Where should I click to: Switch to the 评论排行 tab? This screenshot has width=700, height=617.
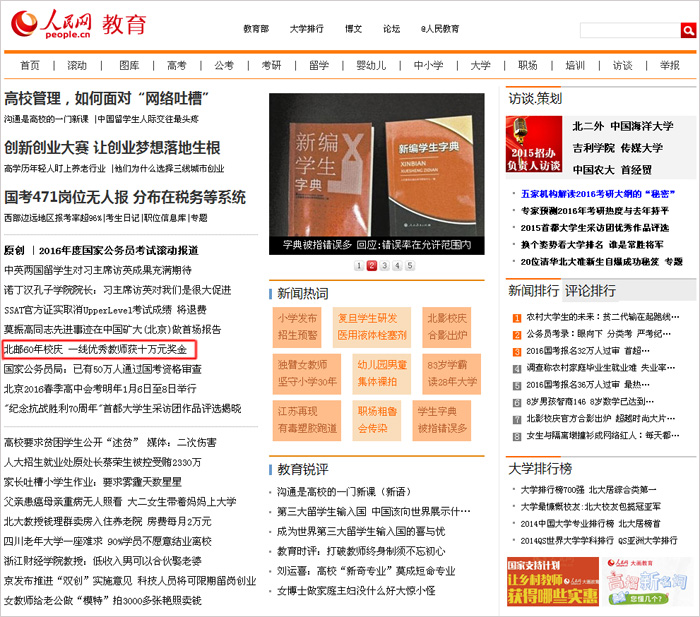pyautogui.click(x=590, y=291)
